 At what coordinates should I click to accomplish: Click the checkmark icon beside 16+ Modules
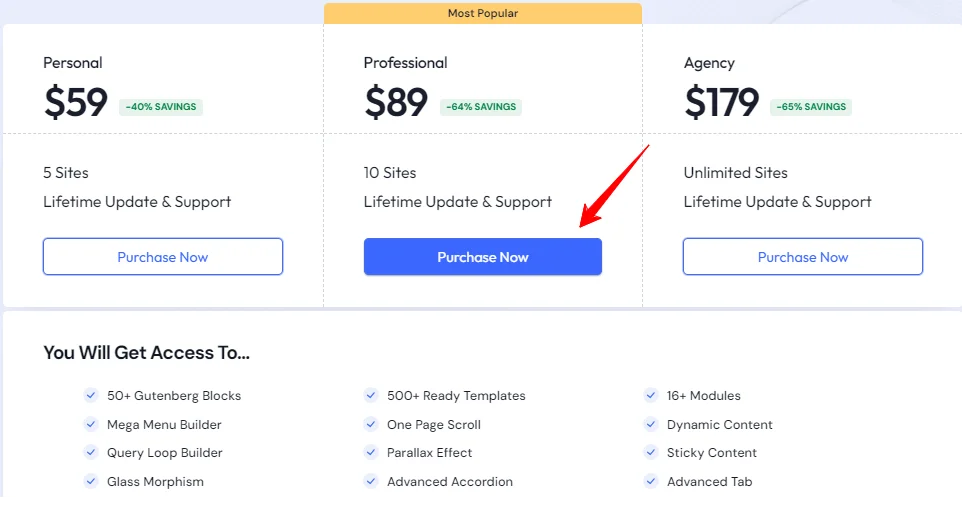pyautogui.click(x=651, y=395)
